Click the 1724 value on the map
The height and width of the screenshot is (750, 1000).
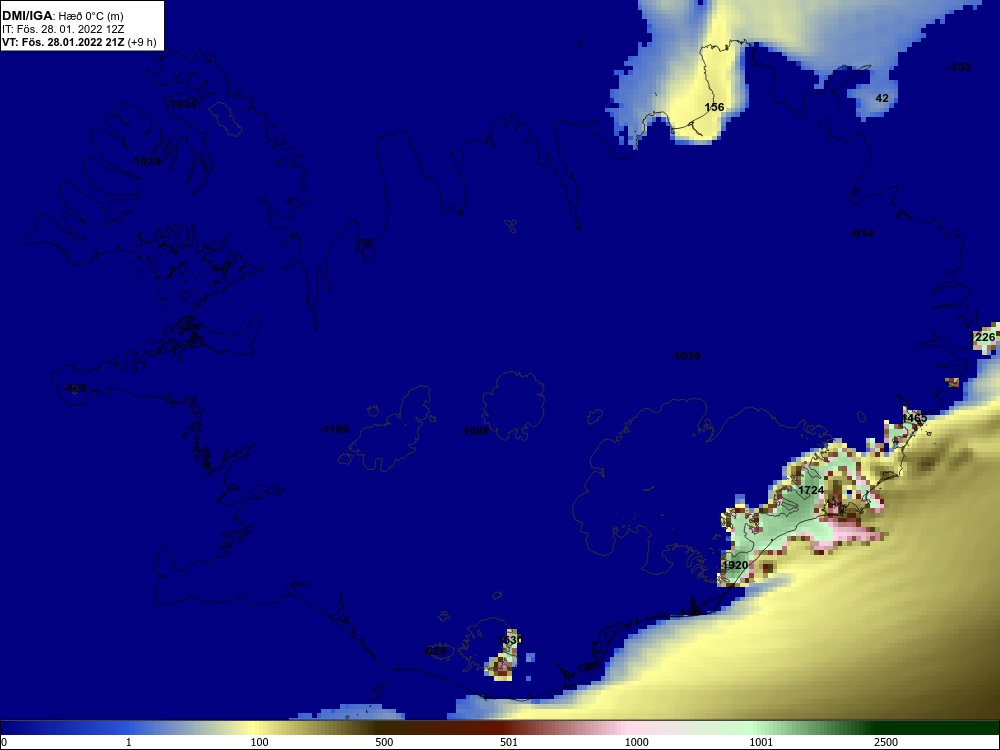(811, 490)
